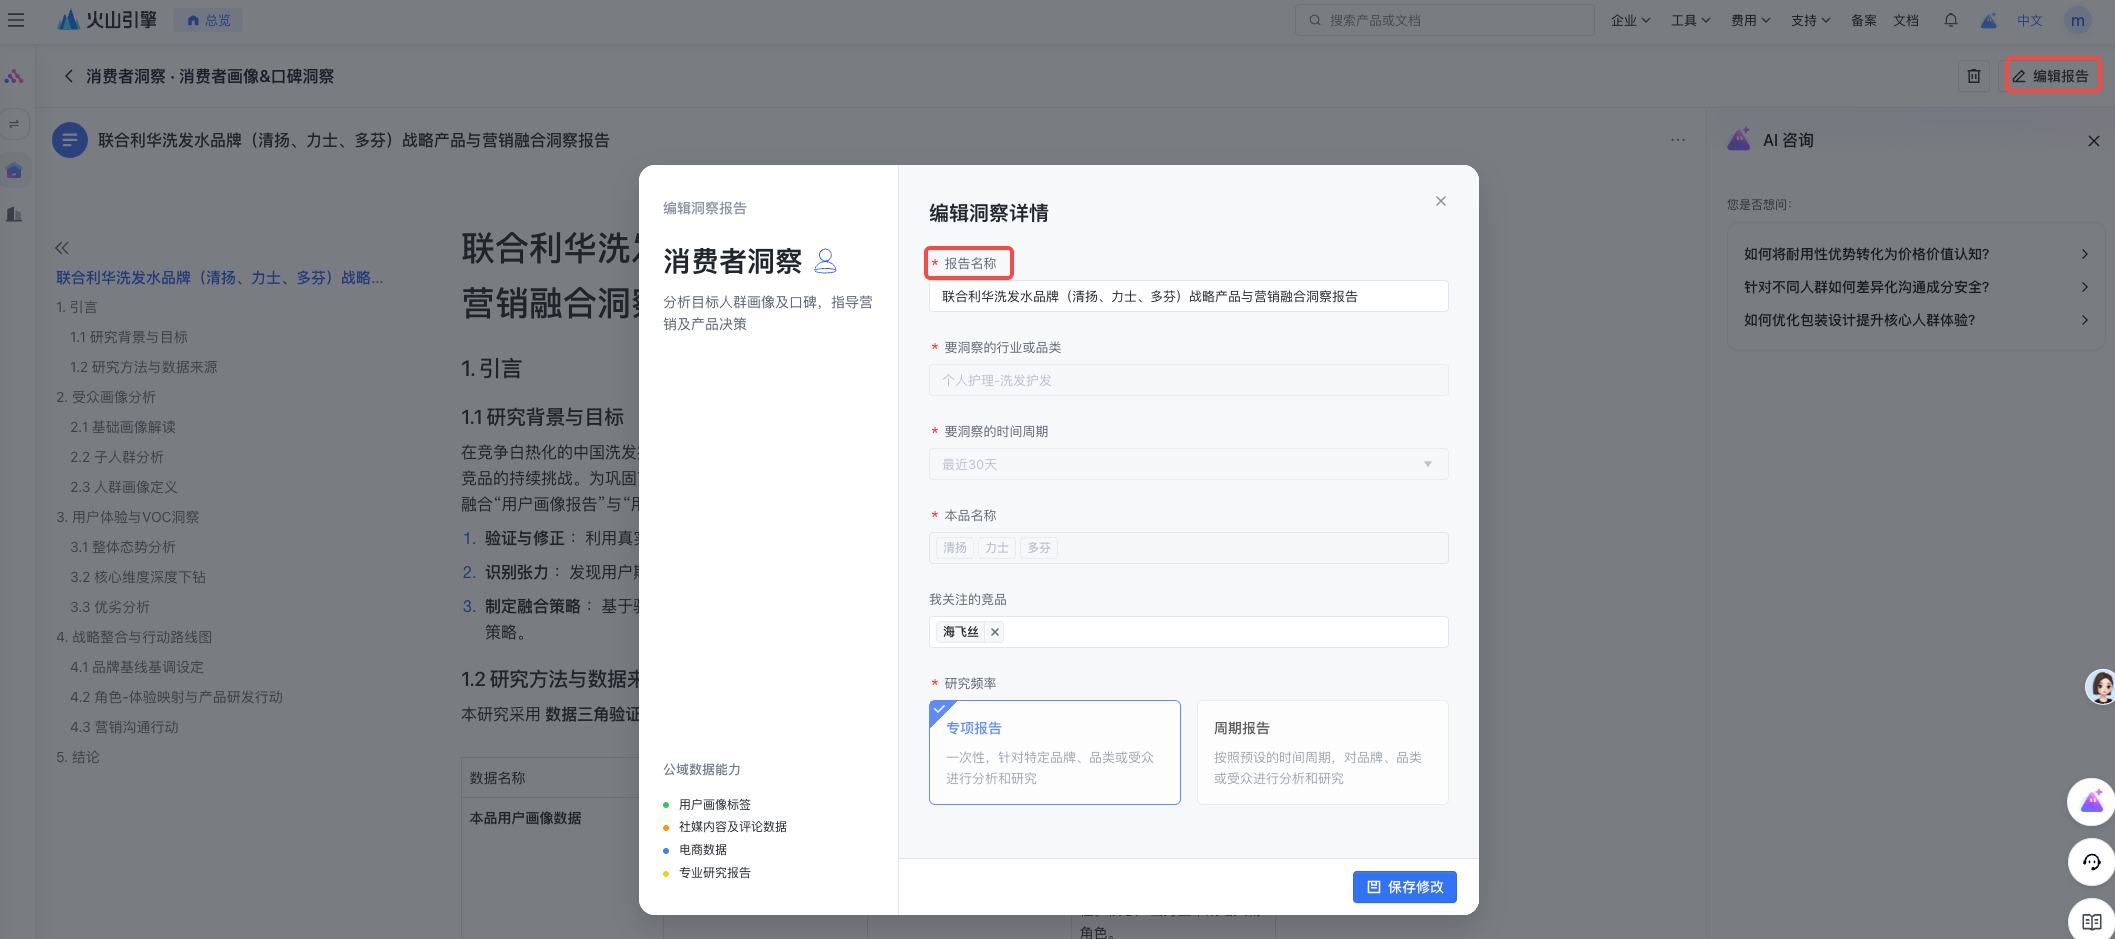This screenshot has width=2115, height=939.
Task: Open outline root 联合利华洗发水品牌 title
Action: 220,277
